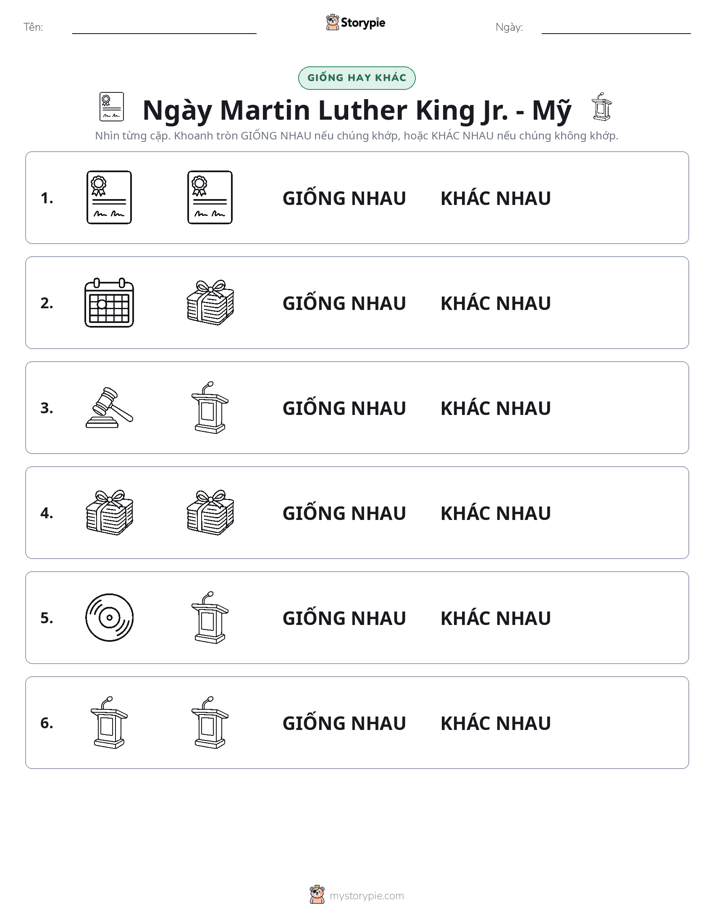Select GIỐNG NHAU in row 6

pyautogui.click(x=344, y=722)
